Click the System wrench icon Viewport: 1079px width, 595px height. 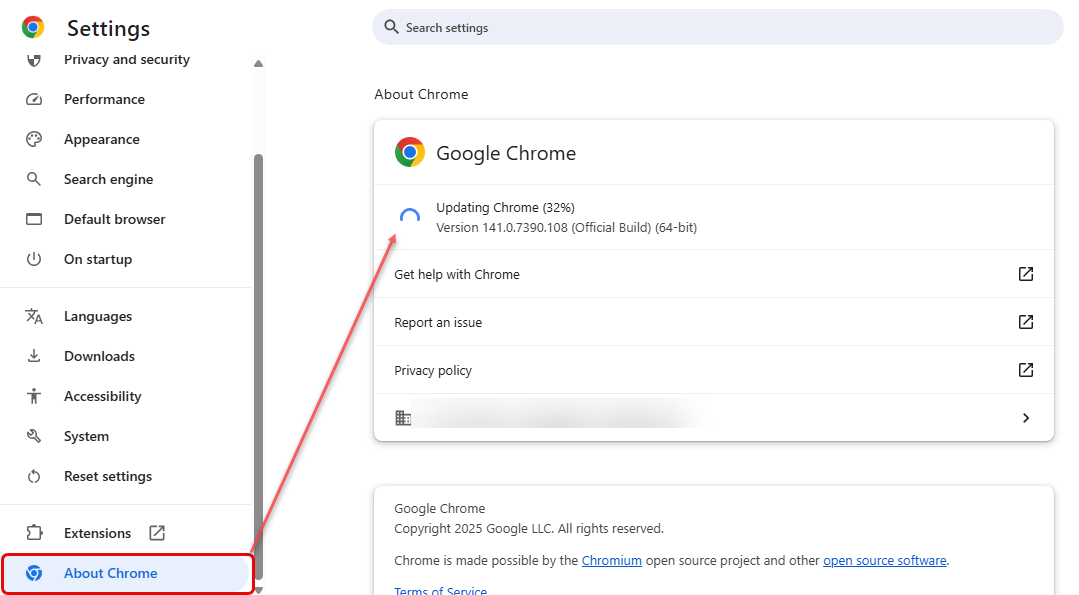(34, 436)
